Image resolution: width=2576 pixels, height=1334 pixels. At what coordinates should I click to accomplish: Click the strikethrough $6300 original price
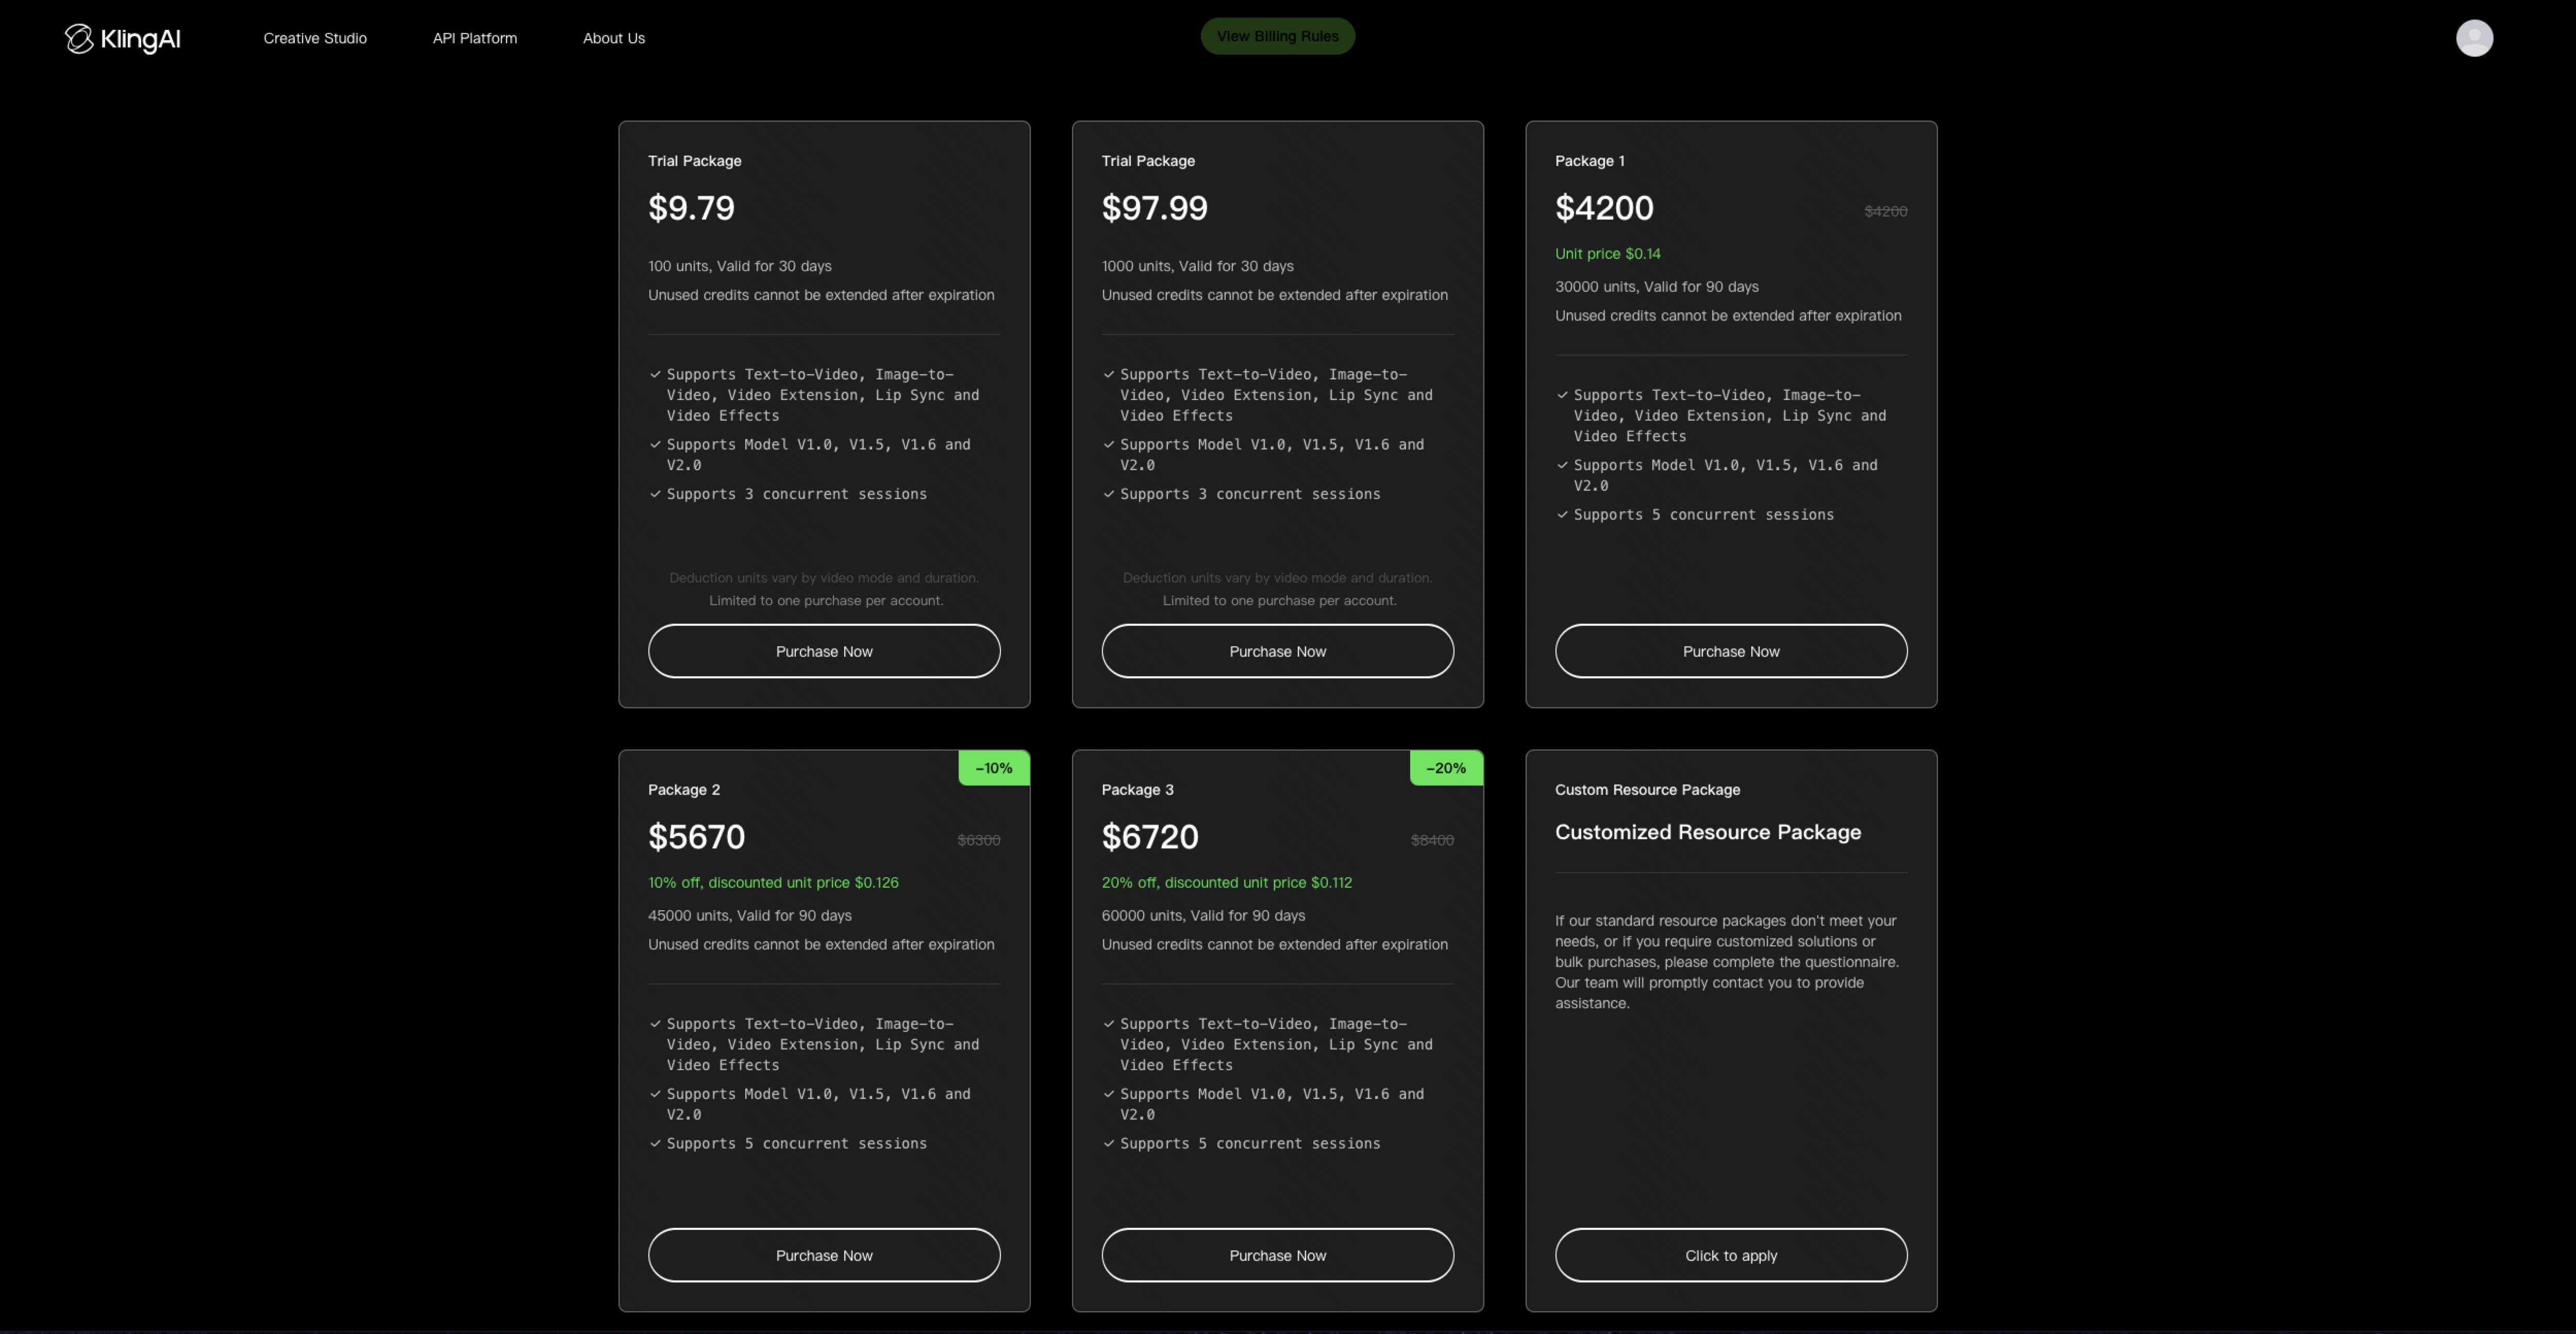(x=978, y=840)
